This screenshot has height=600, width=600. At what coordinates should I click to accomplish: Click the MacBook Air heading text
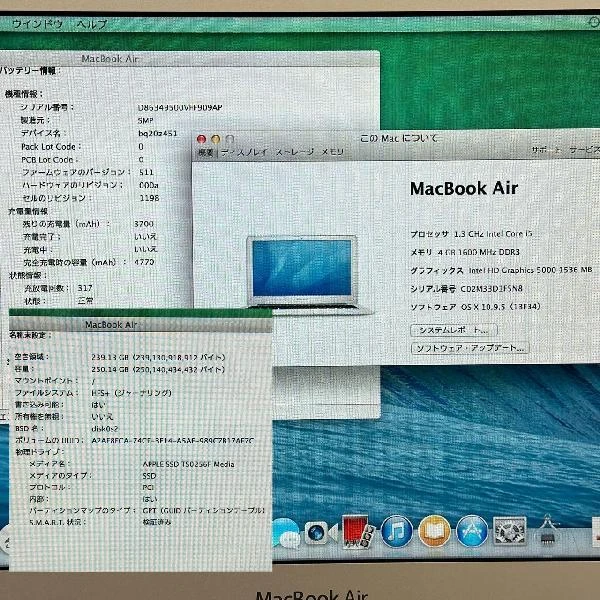click(464, 188)
